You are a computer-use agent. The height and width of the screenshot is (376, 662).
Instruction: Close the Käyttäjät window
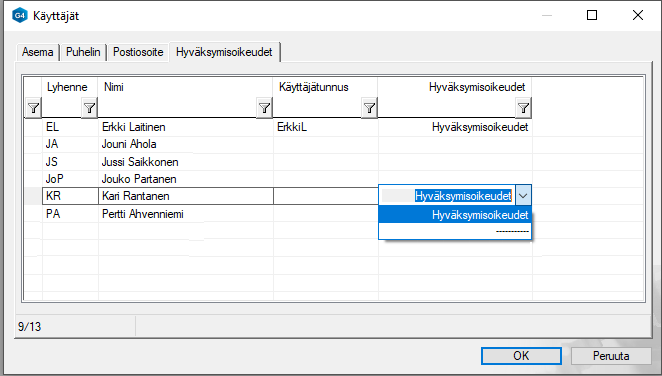(638, 15)
